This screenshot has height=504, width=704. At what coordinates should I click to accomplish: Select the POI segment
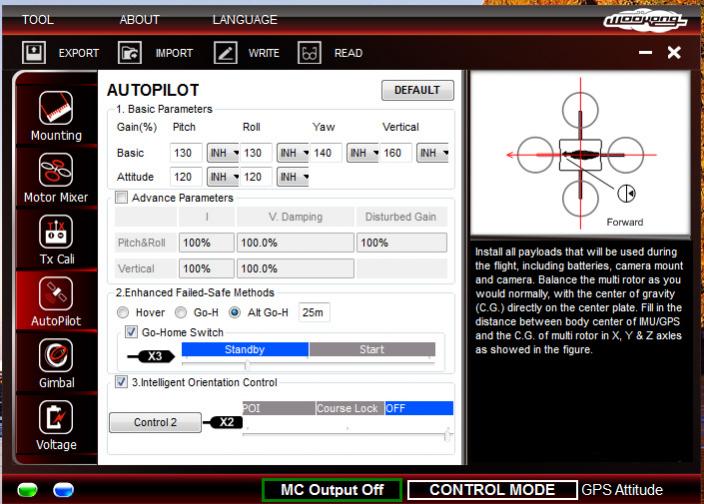(278, 408)
